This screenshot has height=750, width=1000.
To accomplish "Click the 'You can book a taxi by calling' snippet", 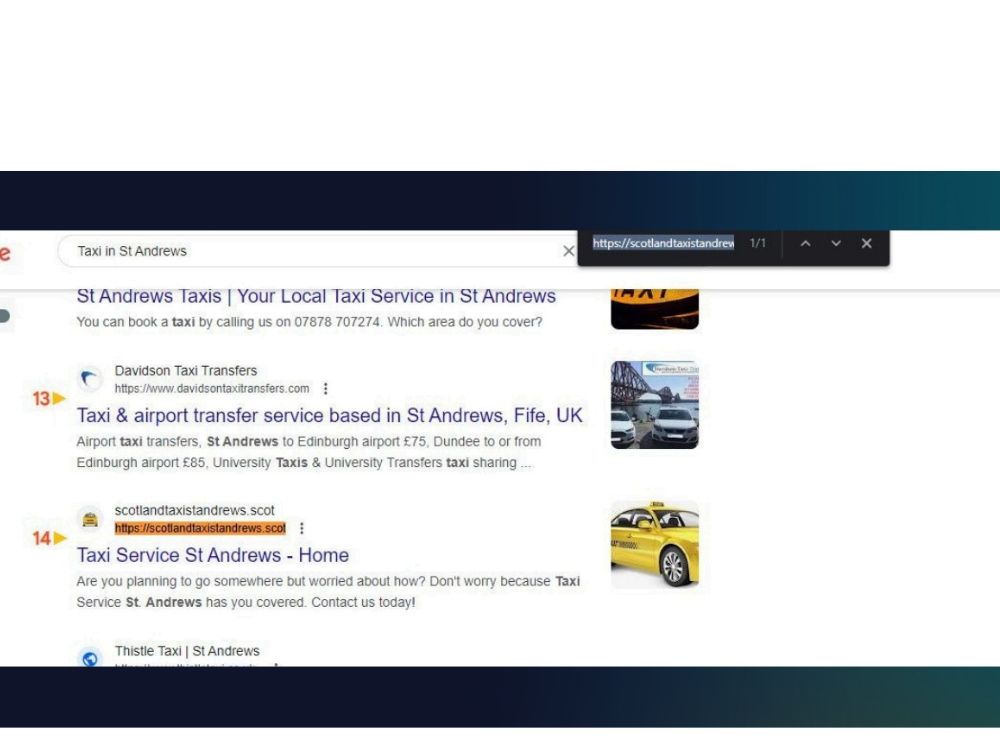I will coord(309,322).
